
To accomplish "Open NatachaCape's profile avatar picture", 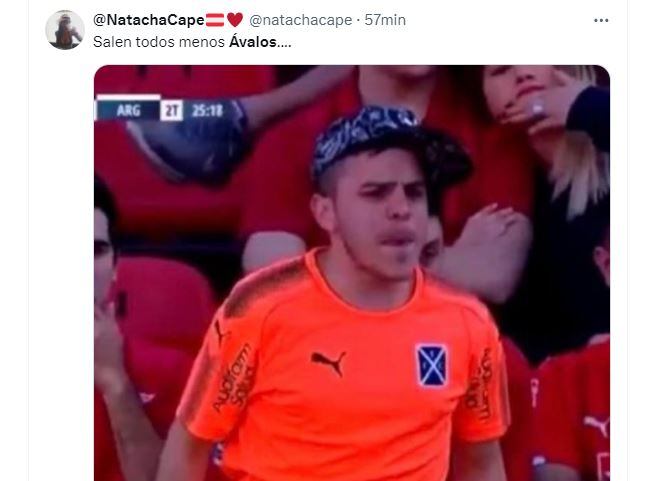I will [65, 30].
